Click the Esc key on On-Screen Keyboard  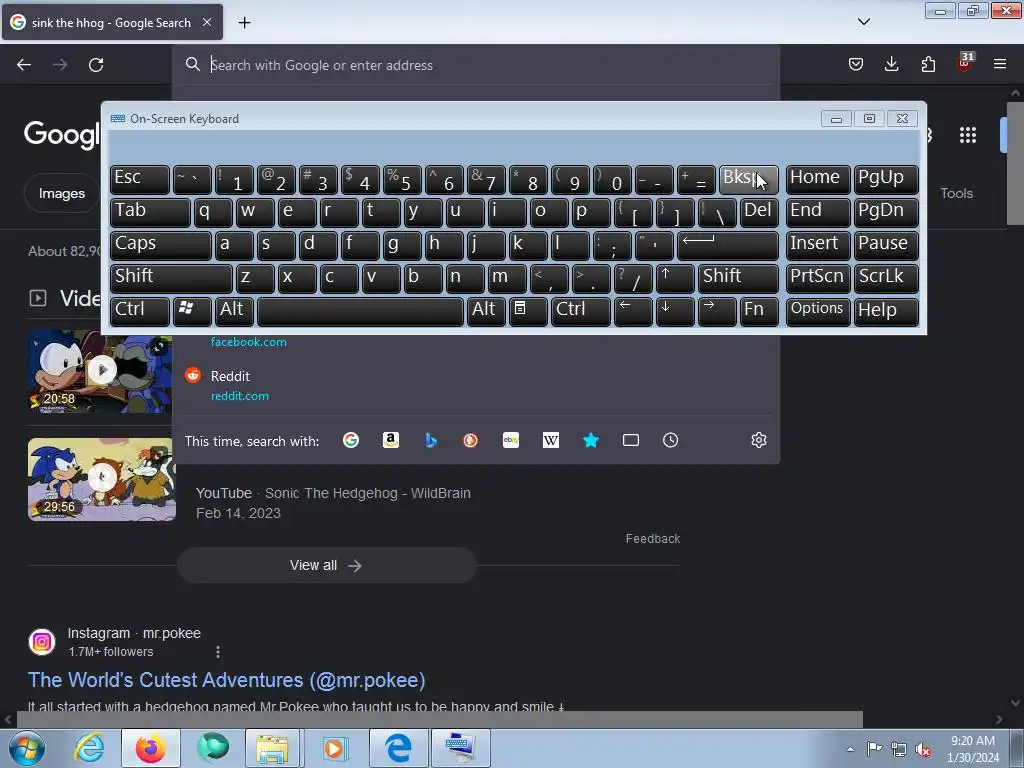[x=140, y=180]
